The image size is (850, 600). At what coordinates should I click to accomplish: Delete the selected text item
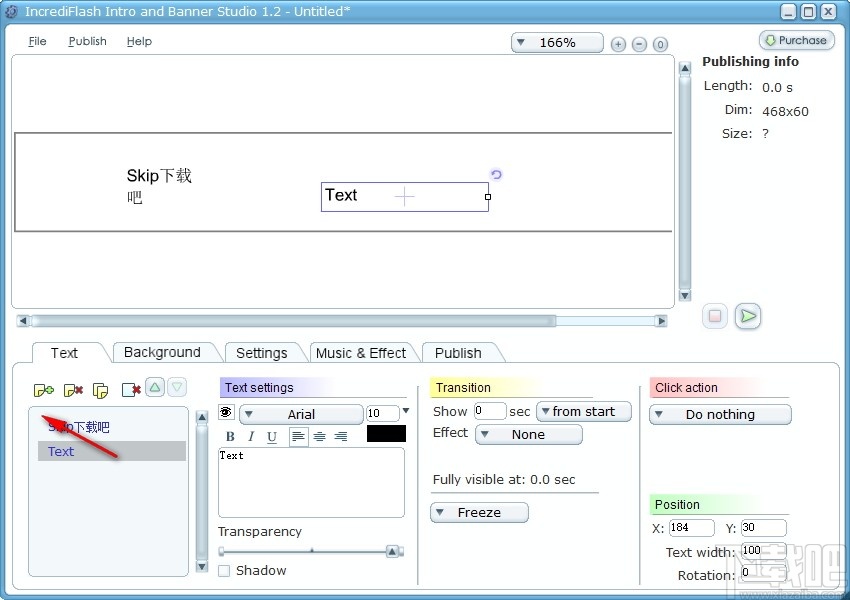74,390
